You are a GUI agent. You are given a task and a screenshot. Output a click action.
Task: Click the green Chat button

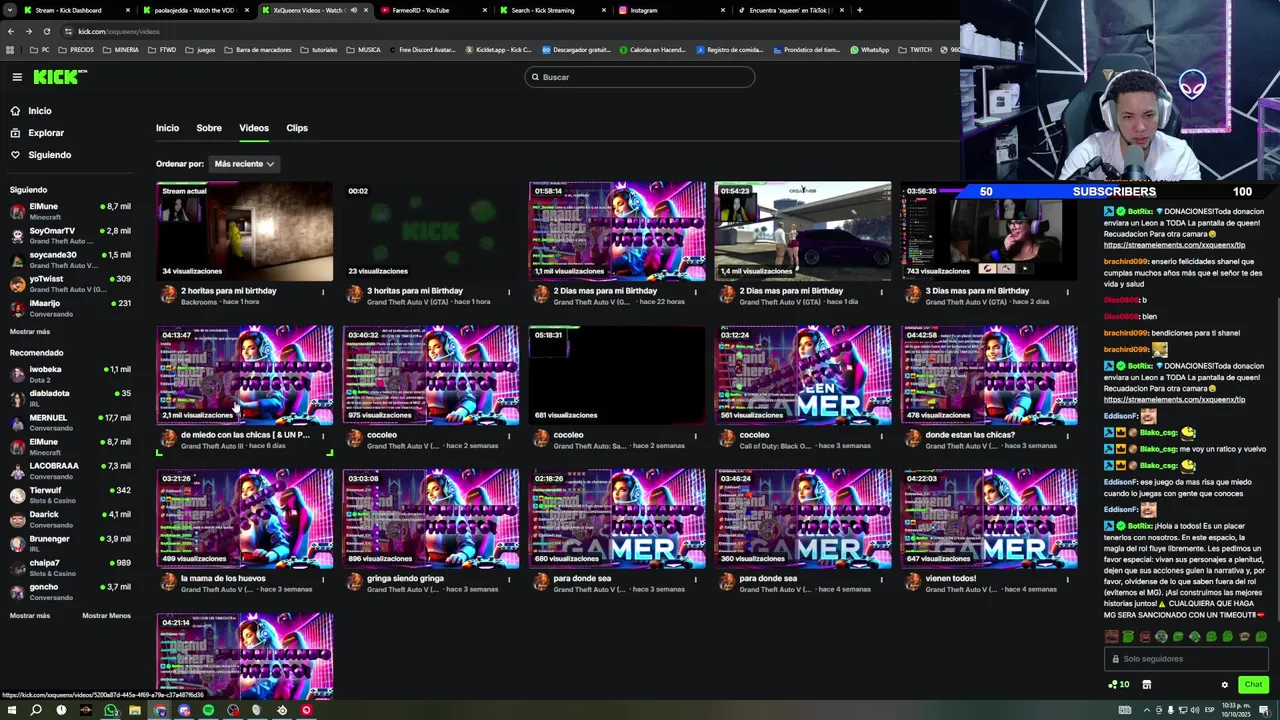[x=1253, y=685]
